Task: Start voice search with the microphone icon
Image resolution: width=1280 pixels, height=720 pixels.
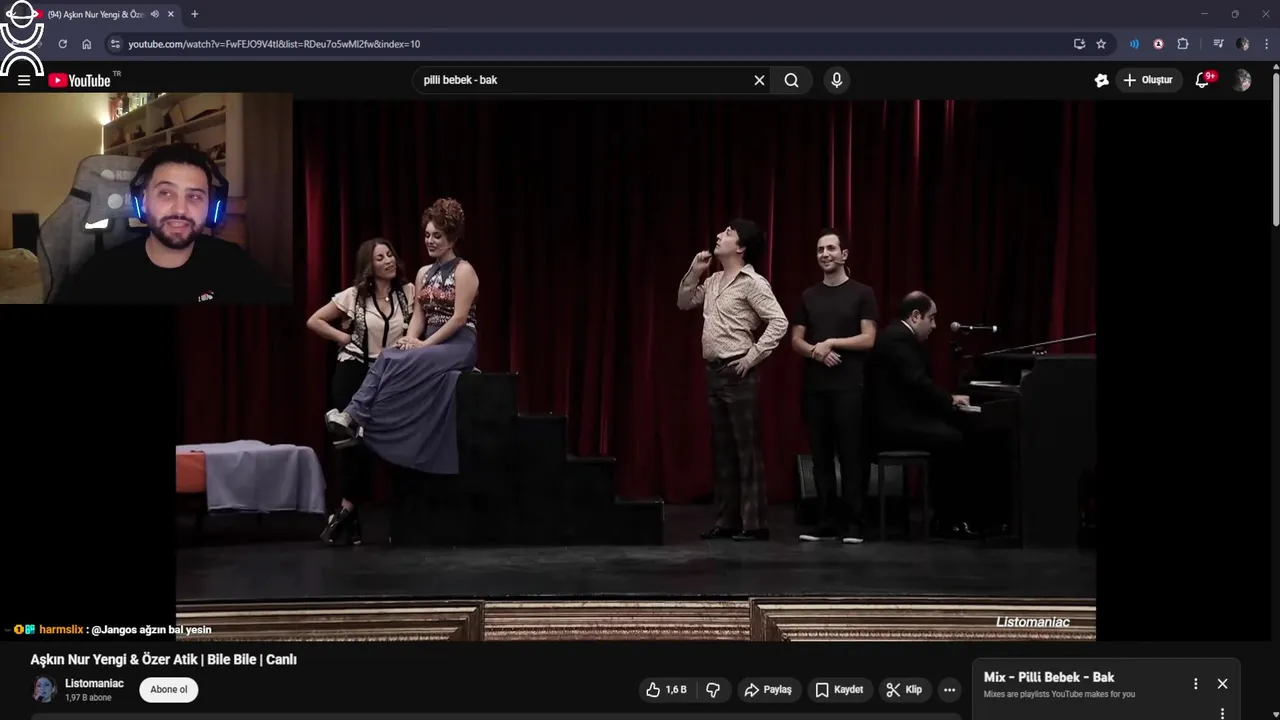Action: [837, 80]
